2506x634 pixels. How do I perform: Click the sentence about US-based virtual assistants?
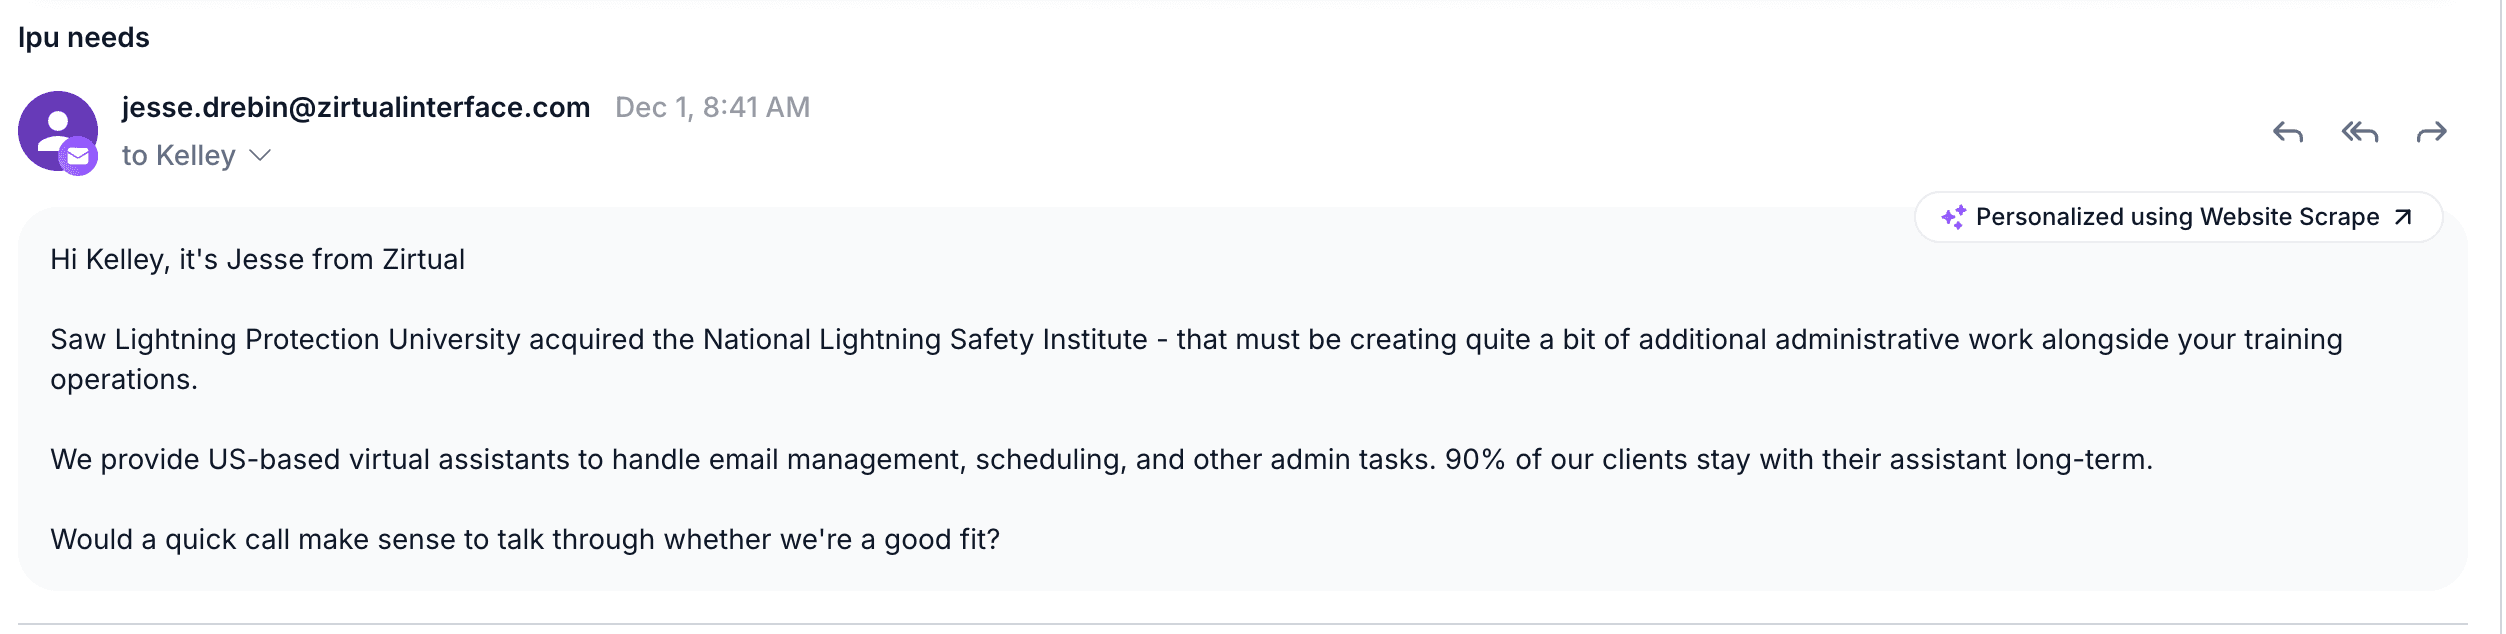pos(742,459)
